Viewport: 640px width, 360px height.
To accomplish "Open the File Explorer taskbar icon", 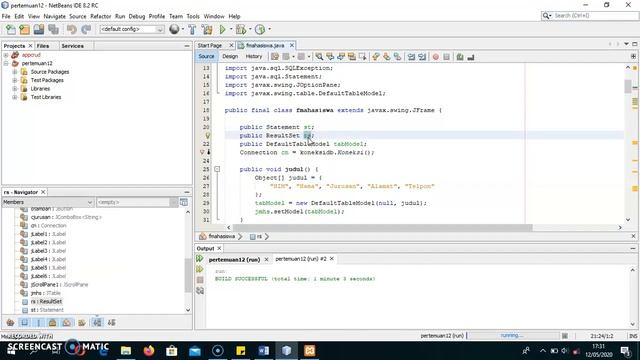I will click(126, 350).
